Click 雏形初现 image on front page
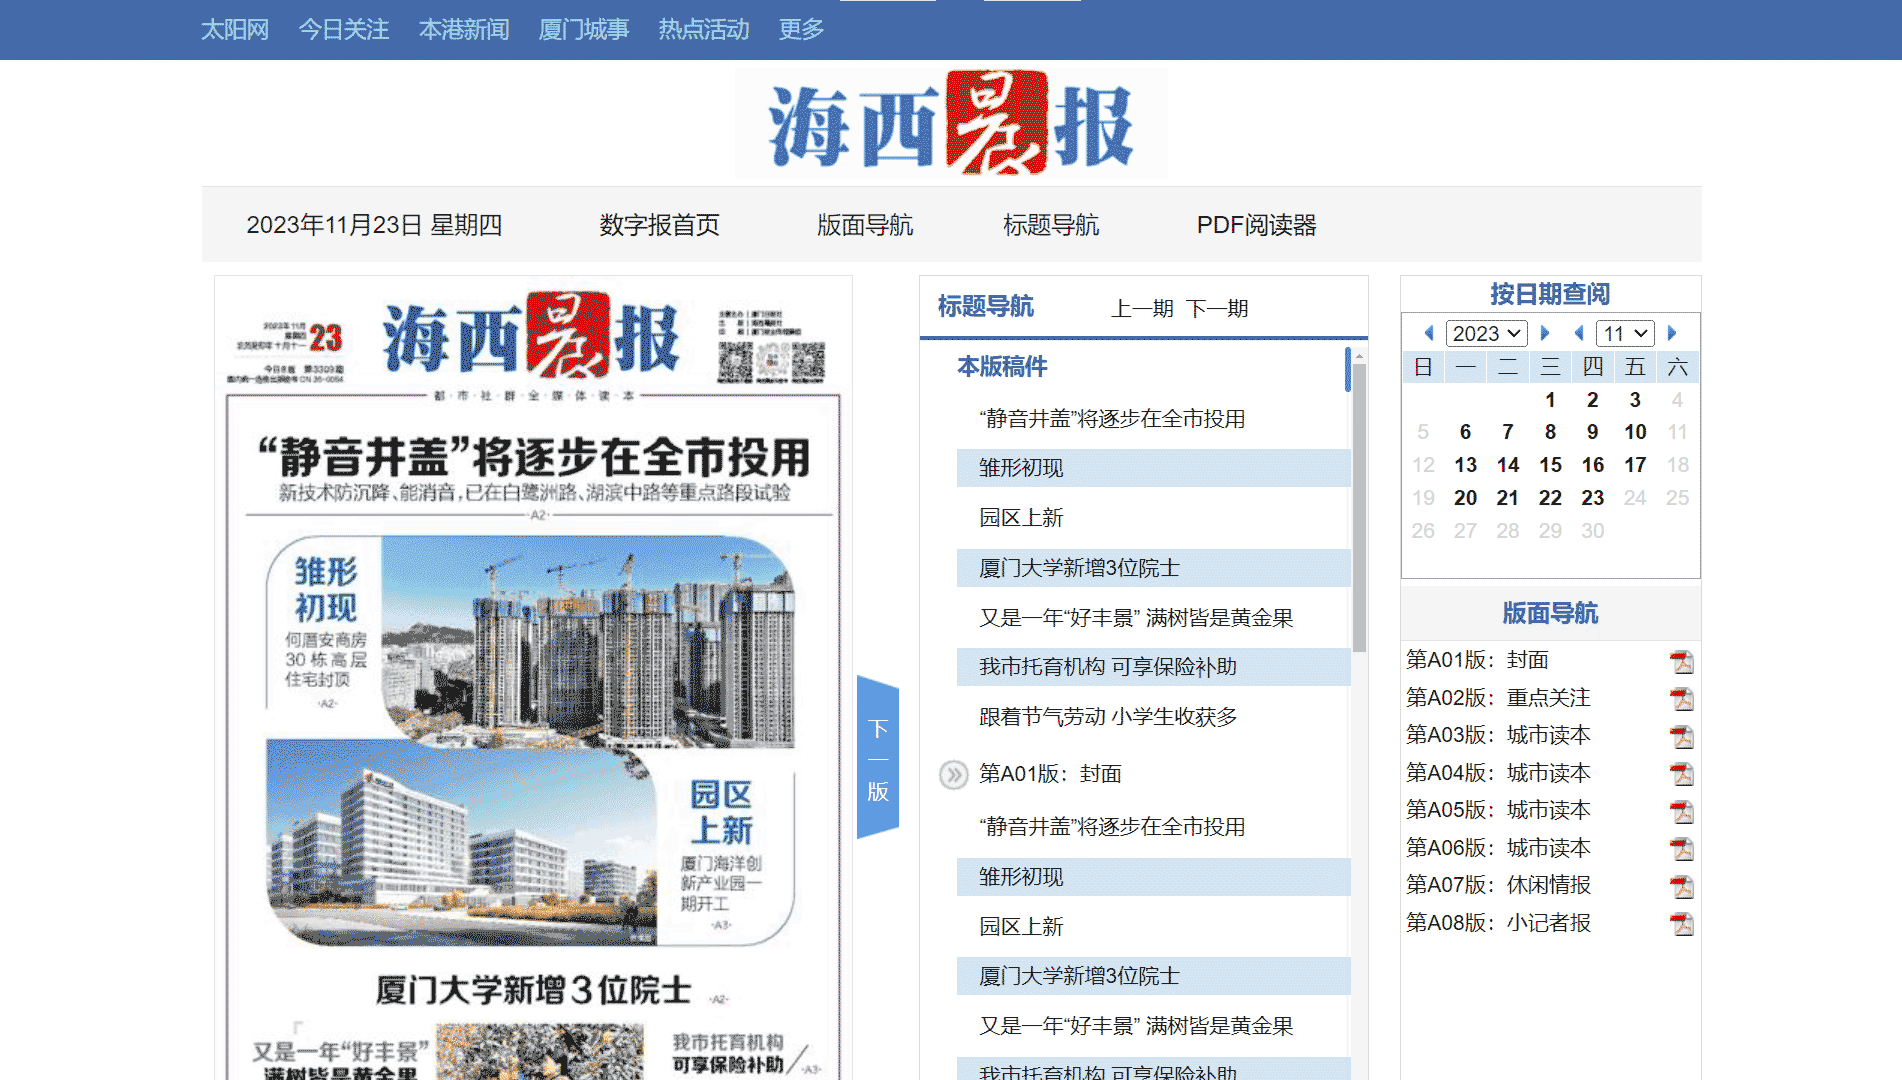 coord(590,642)
